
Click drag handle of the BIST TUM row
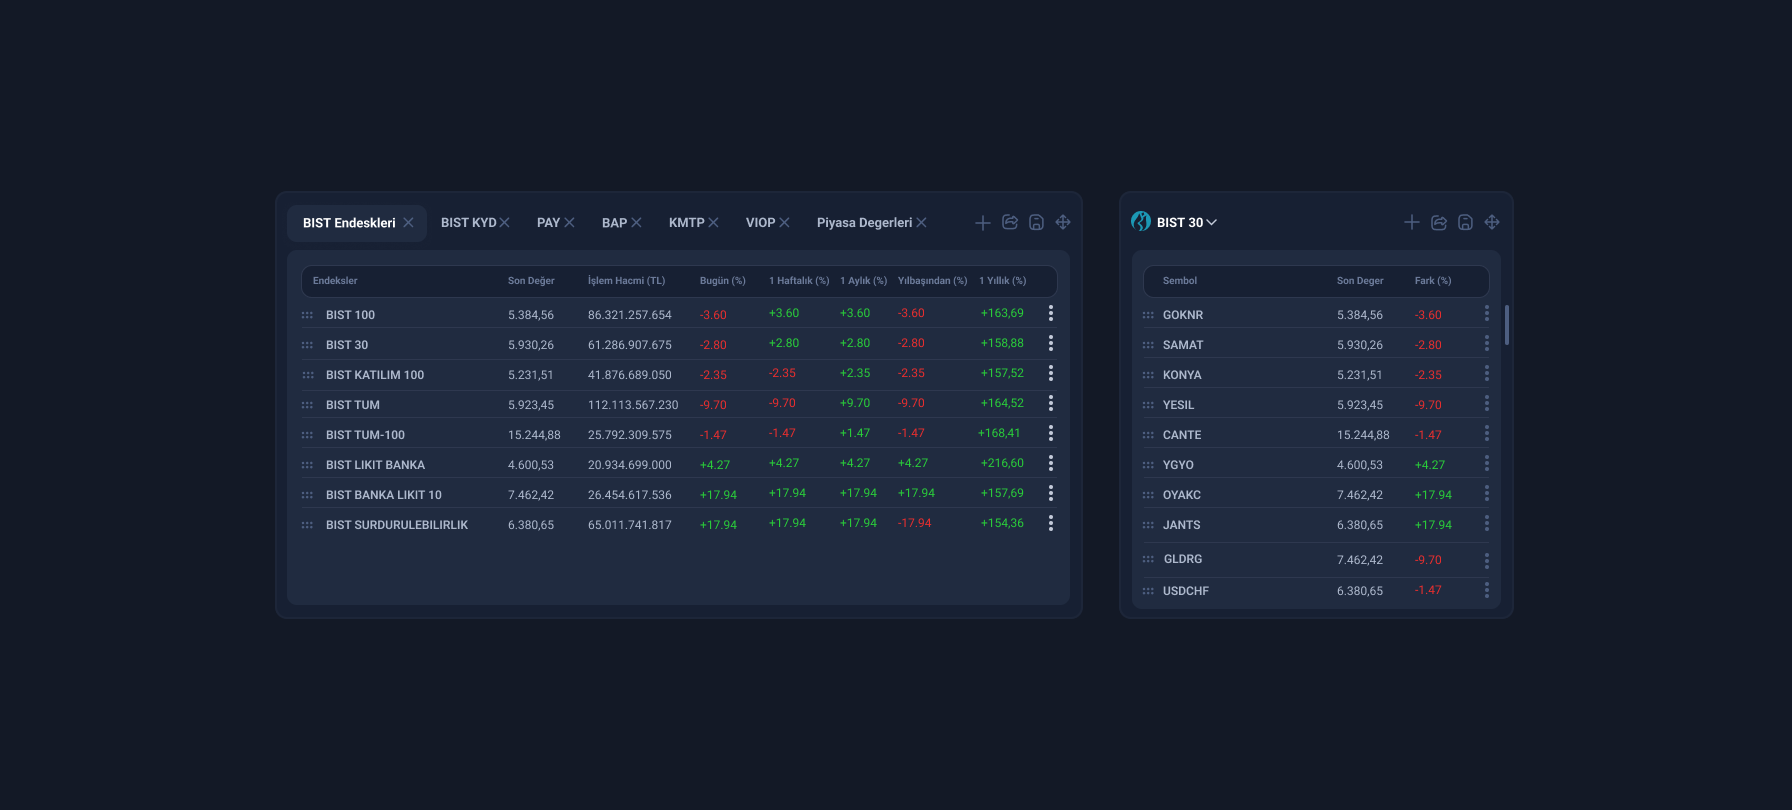pos(307,405)
